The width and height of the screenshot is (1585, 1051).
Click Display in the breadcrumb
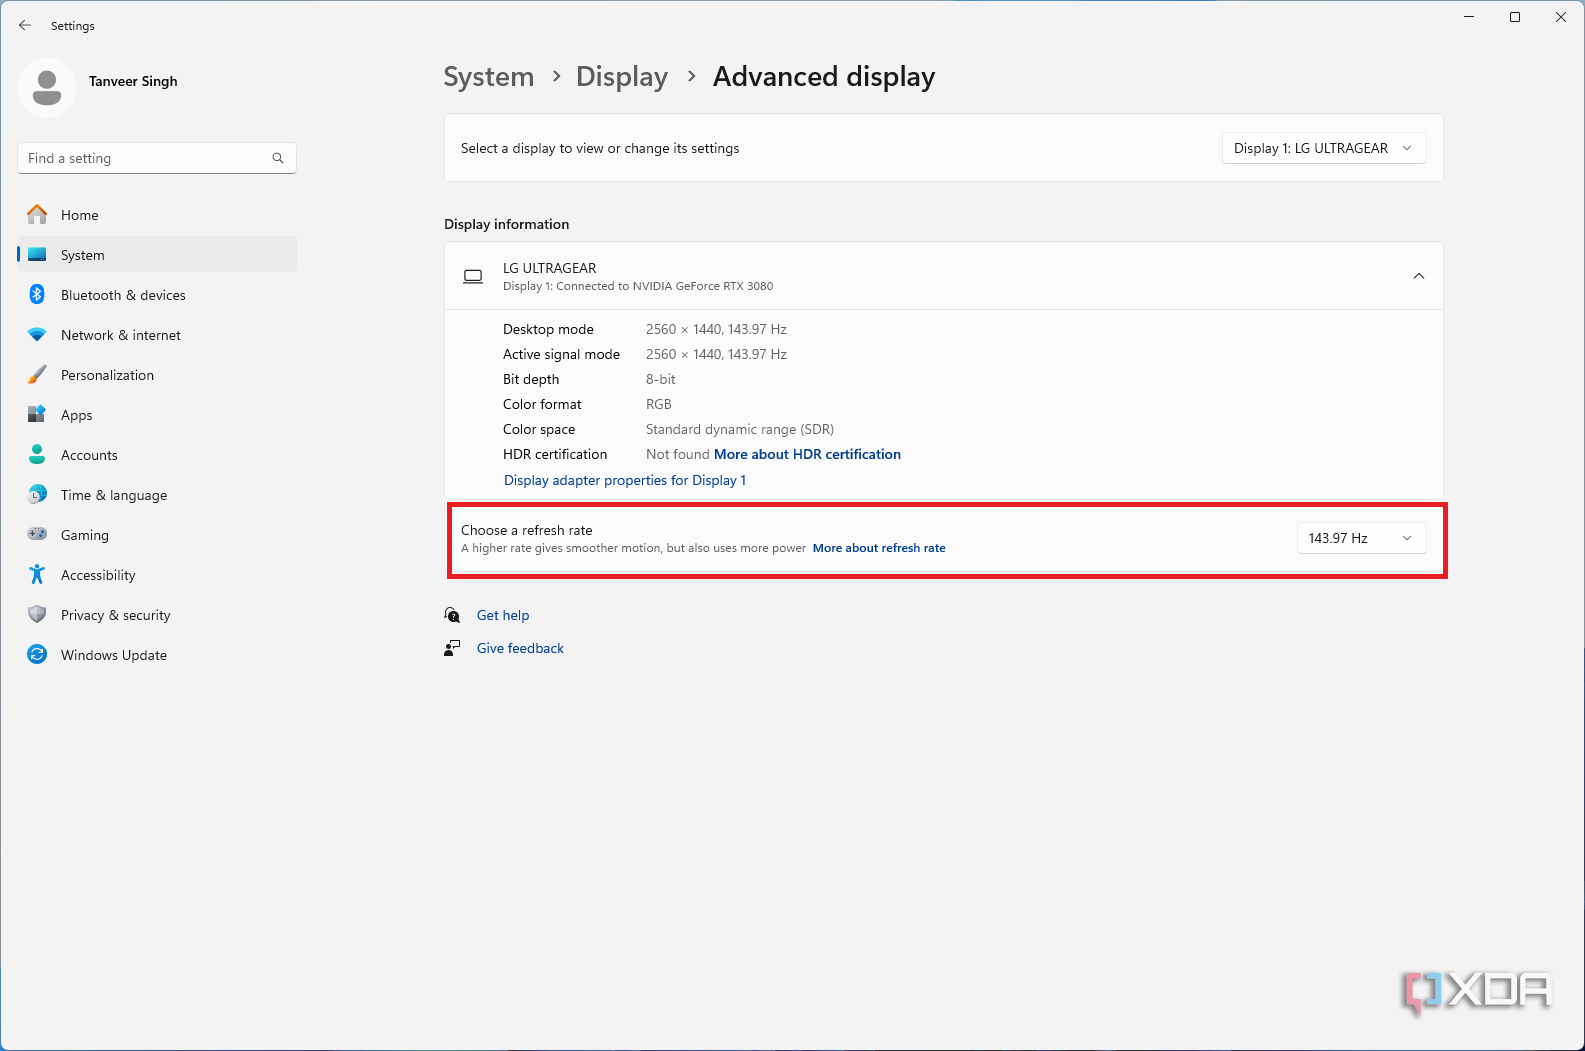[x=622, y=77]
